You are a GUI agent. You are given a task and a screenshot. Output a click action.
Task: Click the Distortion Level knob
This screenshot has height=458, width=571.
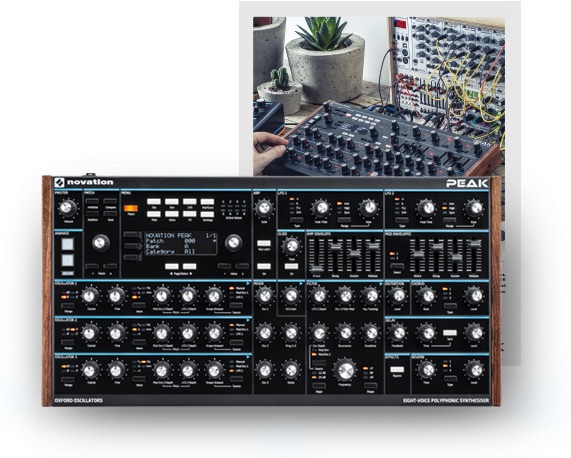tap(397, 296)
